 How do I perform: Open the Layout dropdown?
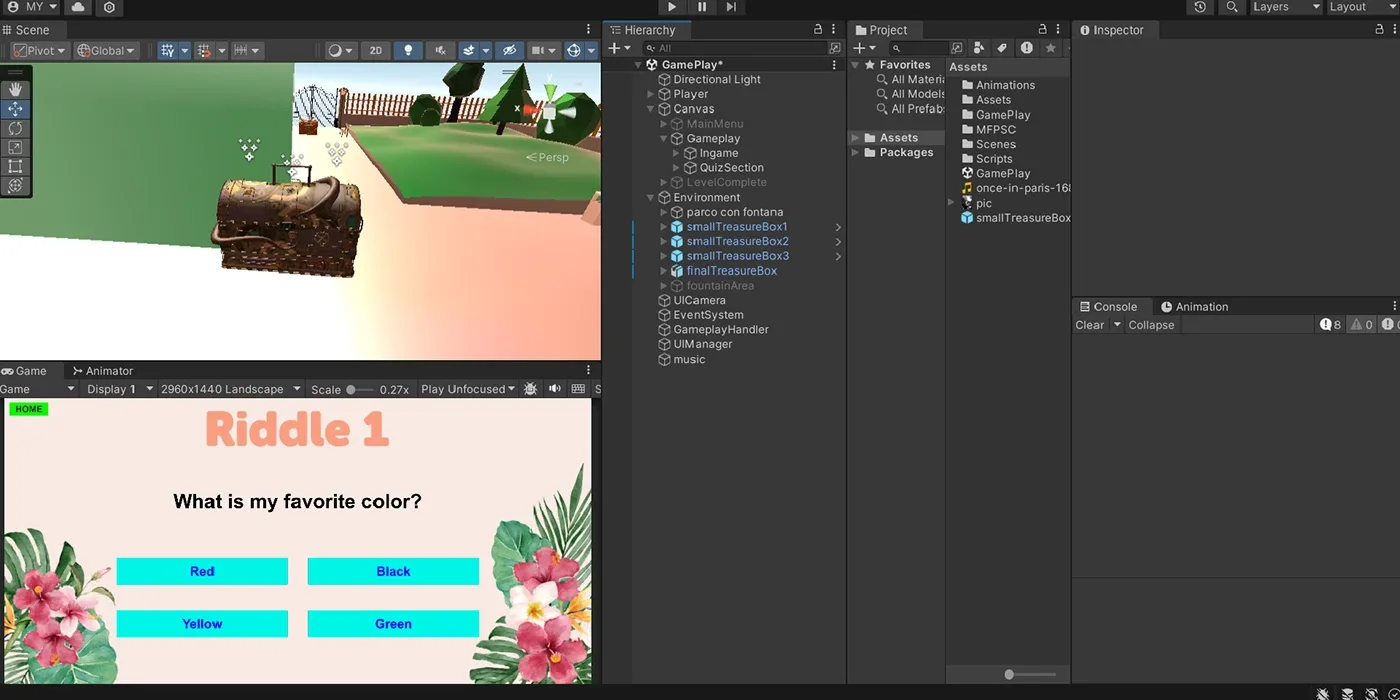pyautogui.click(x=1362, y=7)
